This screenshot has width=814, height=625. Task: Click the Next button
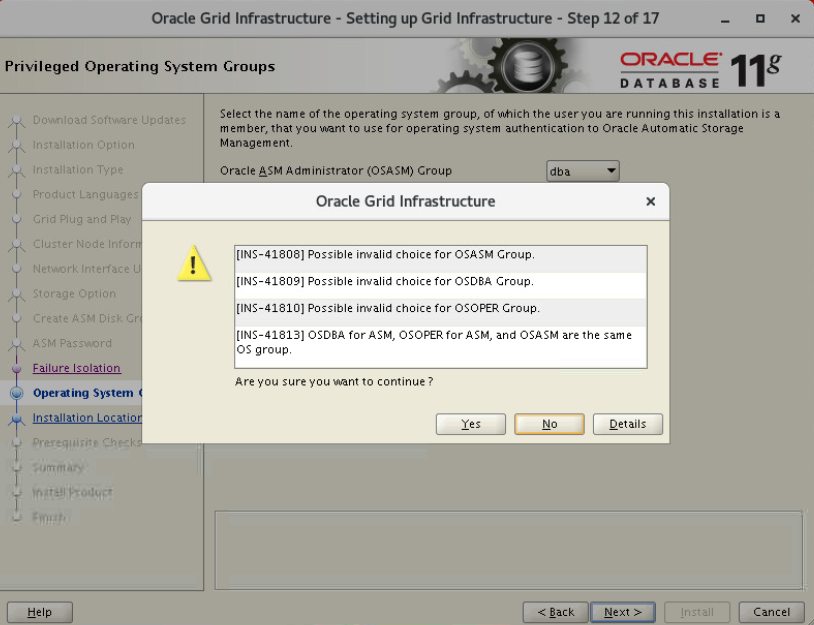coord(623,612)
